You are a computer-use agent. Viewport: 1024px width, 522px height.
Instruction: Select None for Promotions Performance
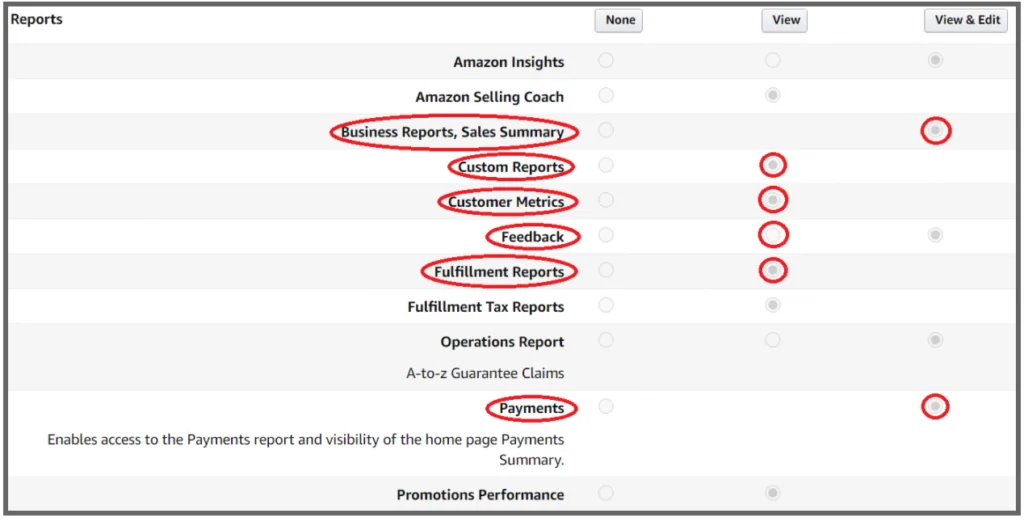point(606,493)
